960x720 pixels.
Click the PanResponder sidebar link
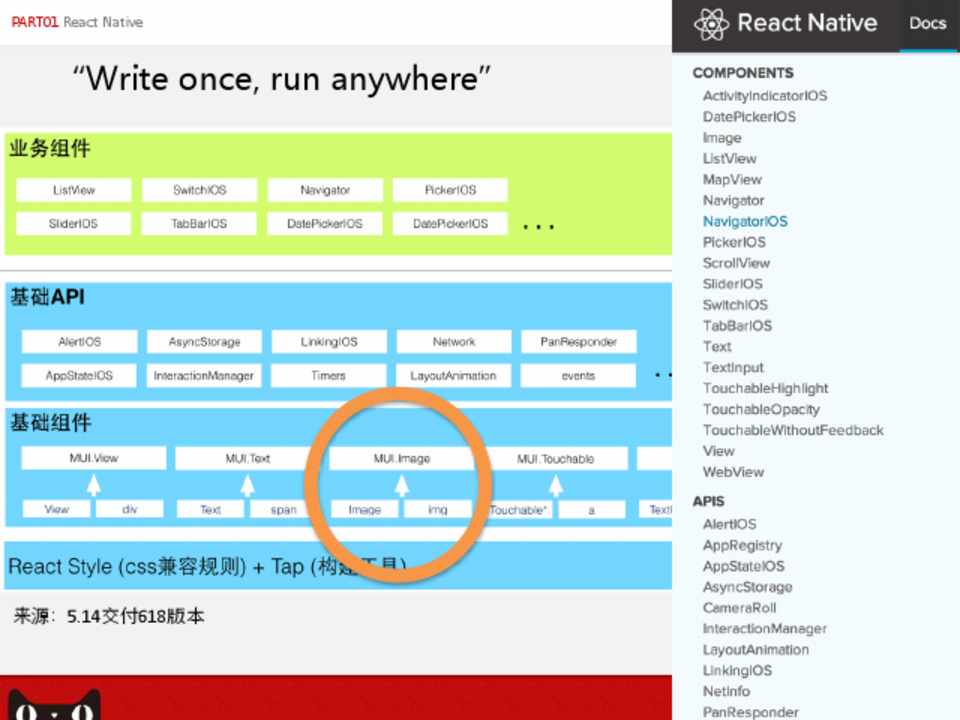pos(750,712)
